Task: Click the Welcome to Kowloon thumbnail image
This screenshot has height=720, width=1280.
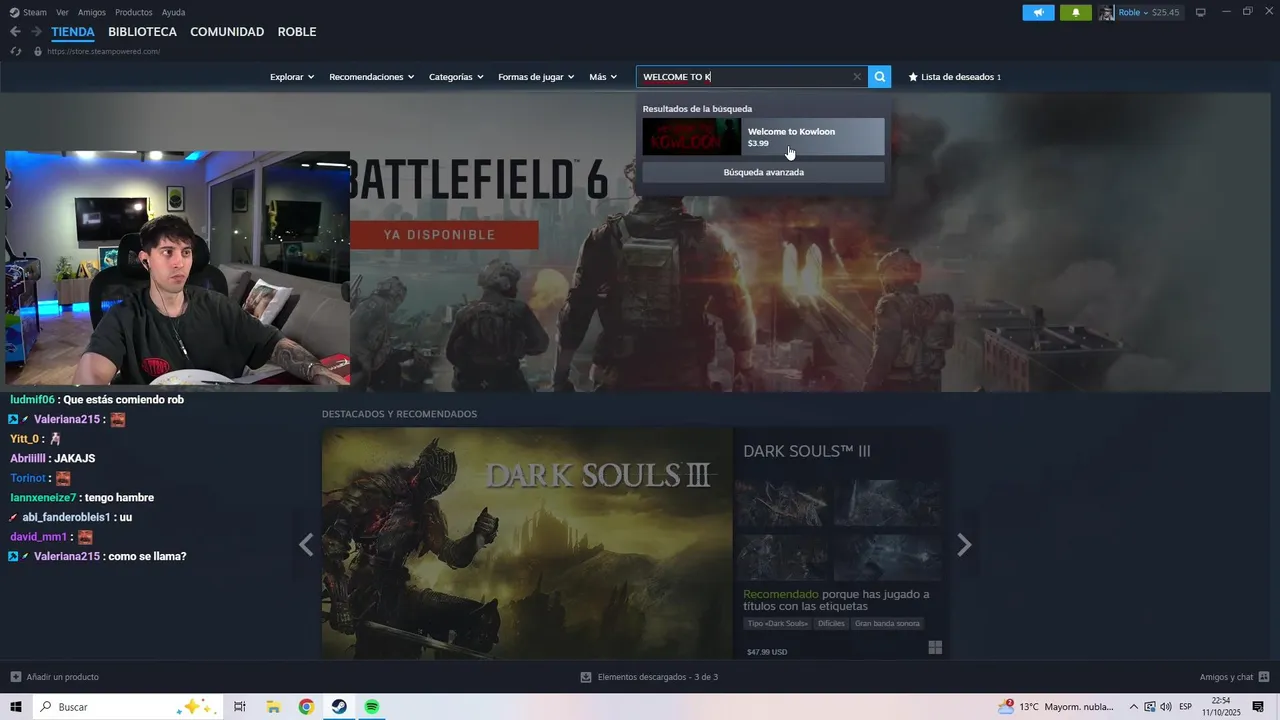Action: click(x=691, y=137)
